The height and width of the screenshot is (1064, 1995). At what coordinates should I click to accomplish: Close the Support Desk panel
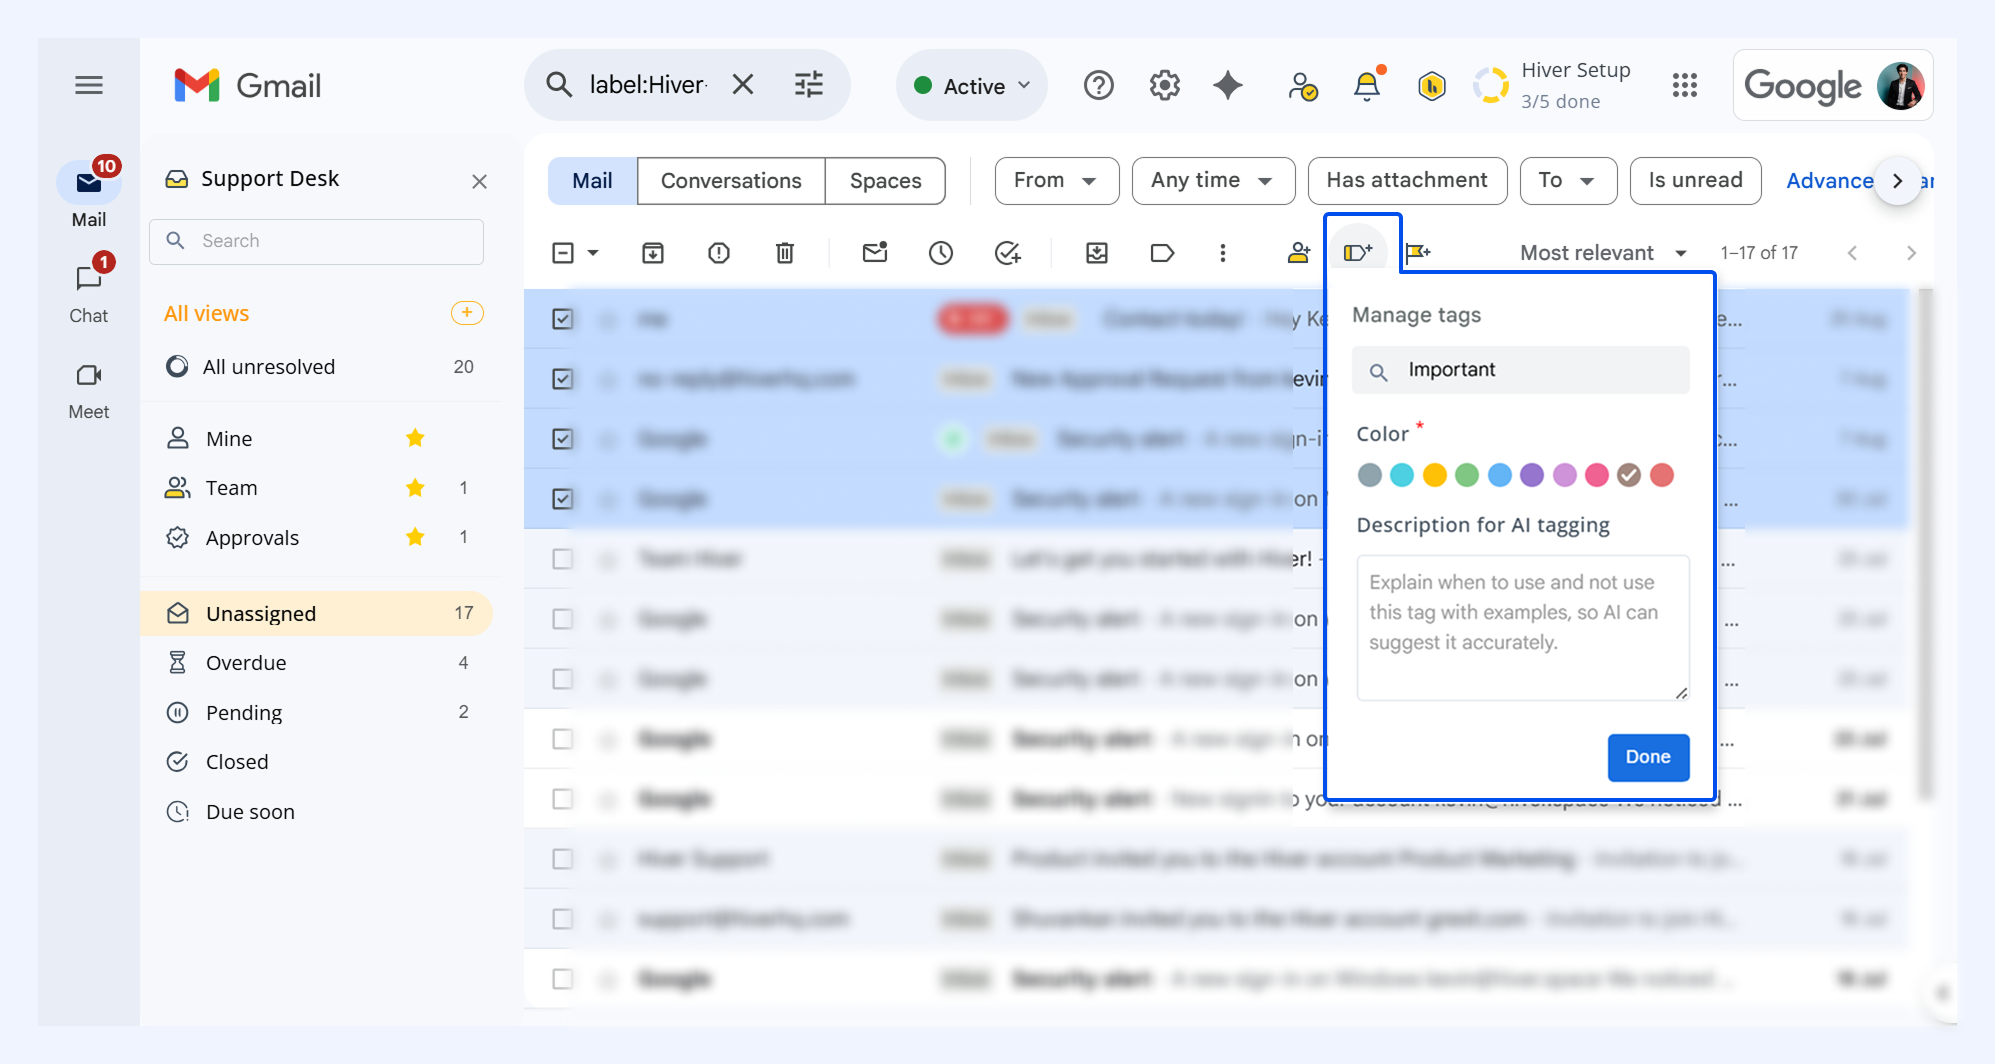pos(480,181)
